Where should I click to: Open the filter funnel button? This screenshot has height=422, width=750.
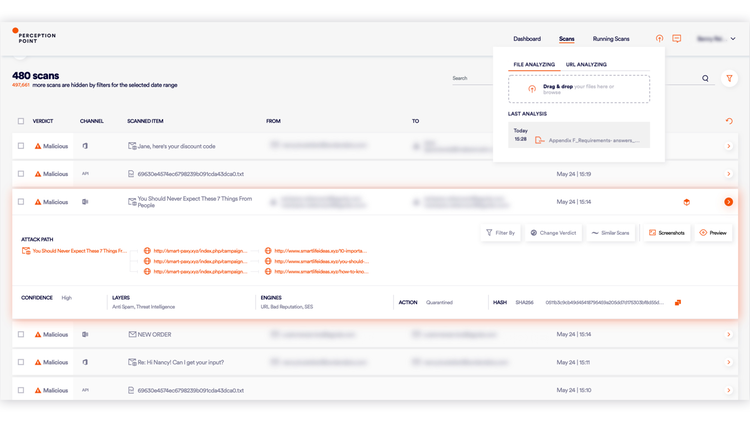[x=728, y=78]
